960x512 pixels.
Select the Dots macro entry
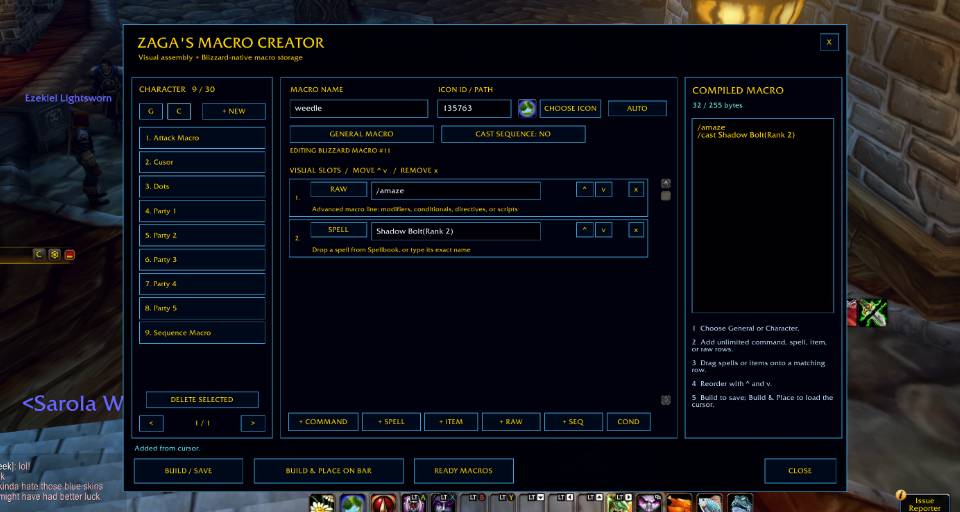202,186
